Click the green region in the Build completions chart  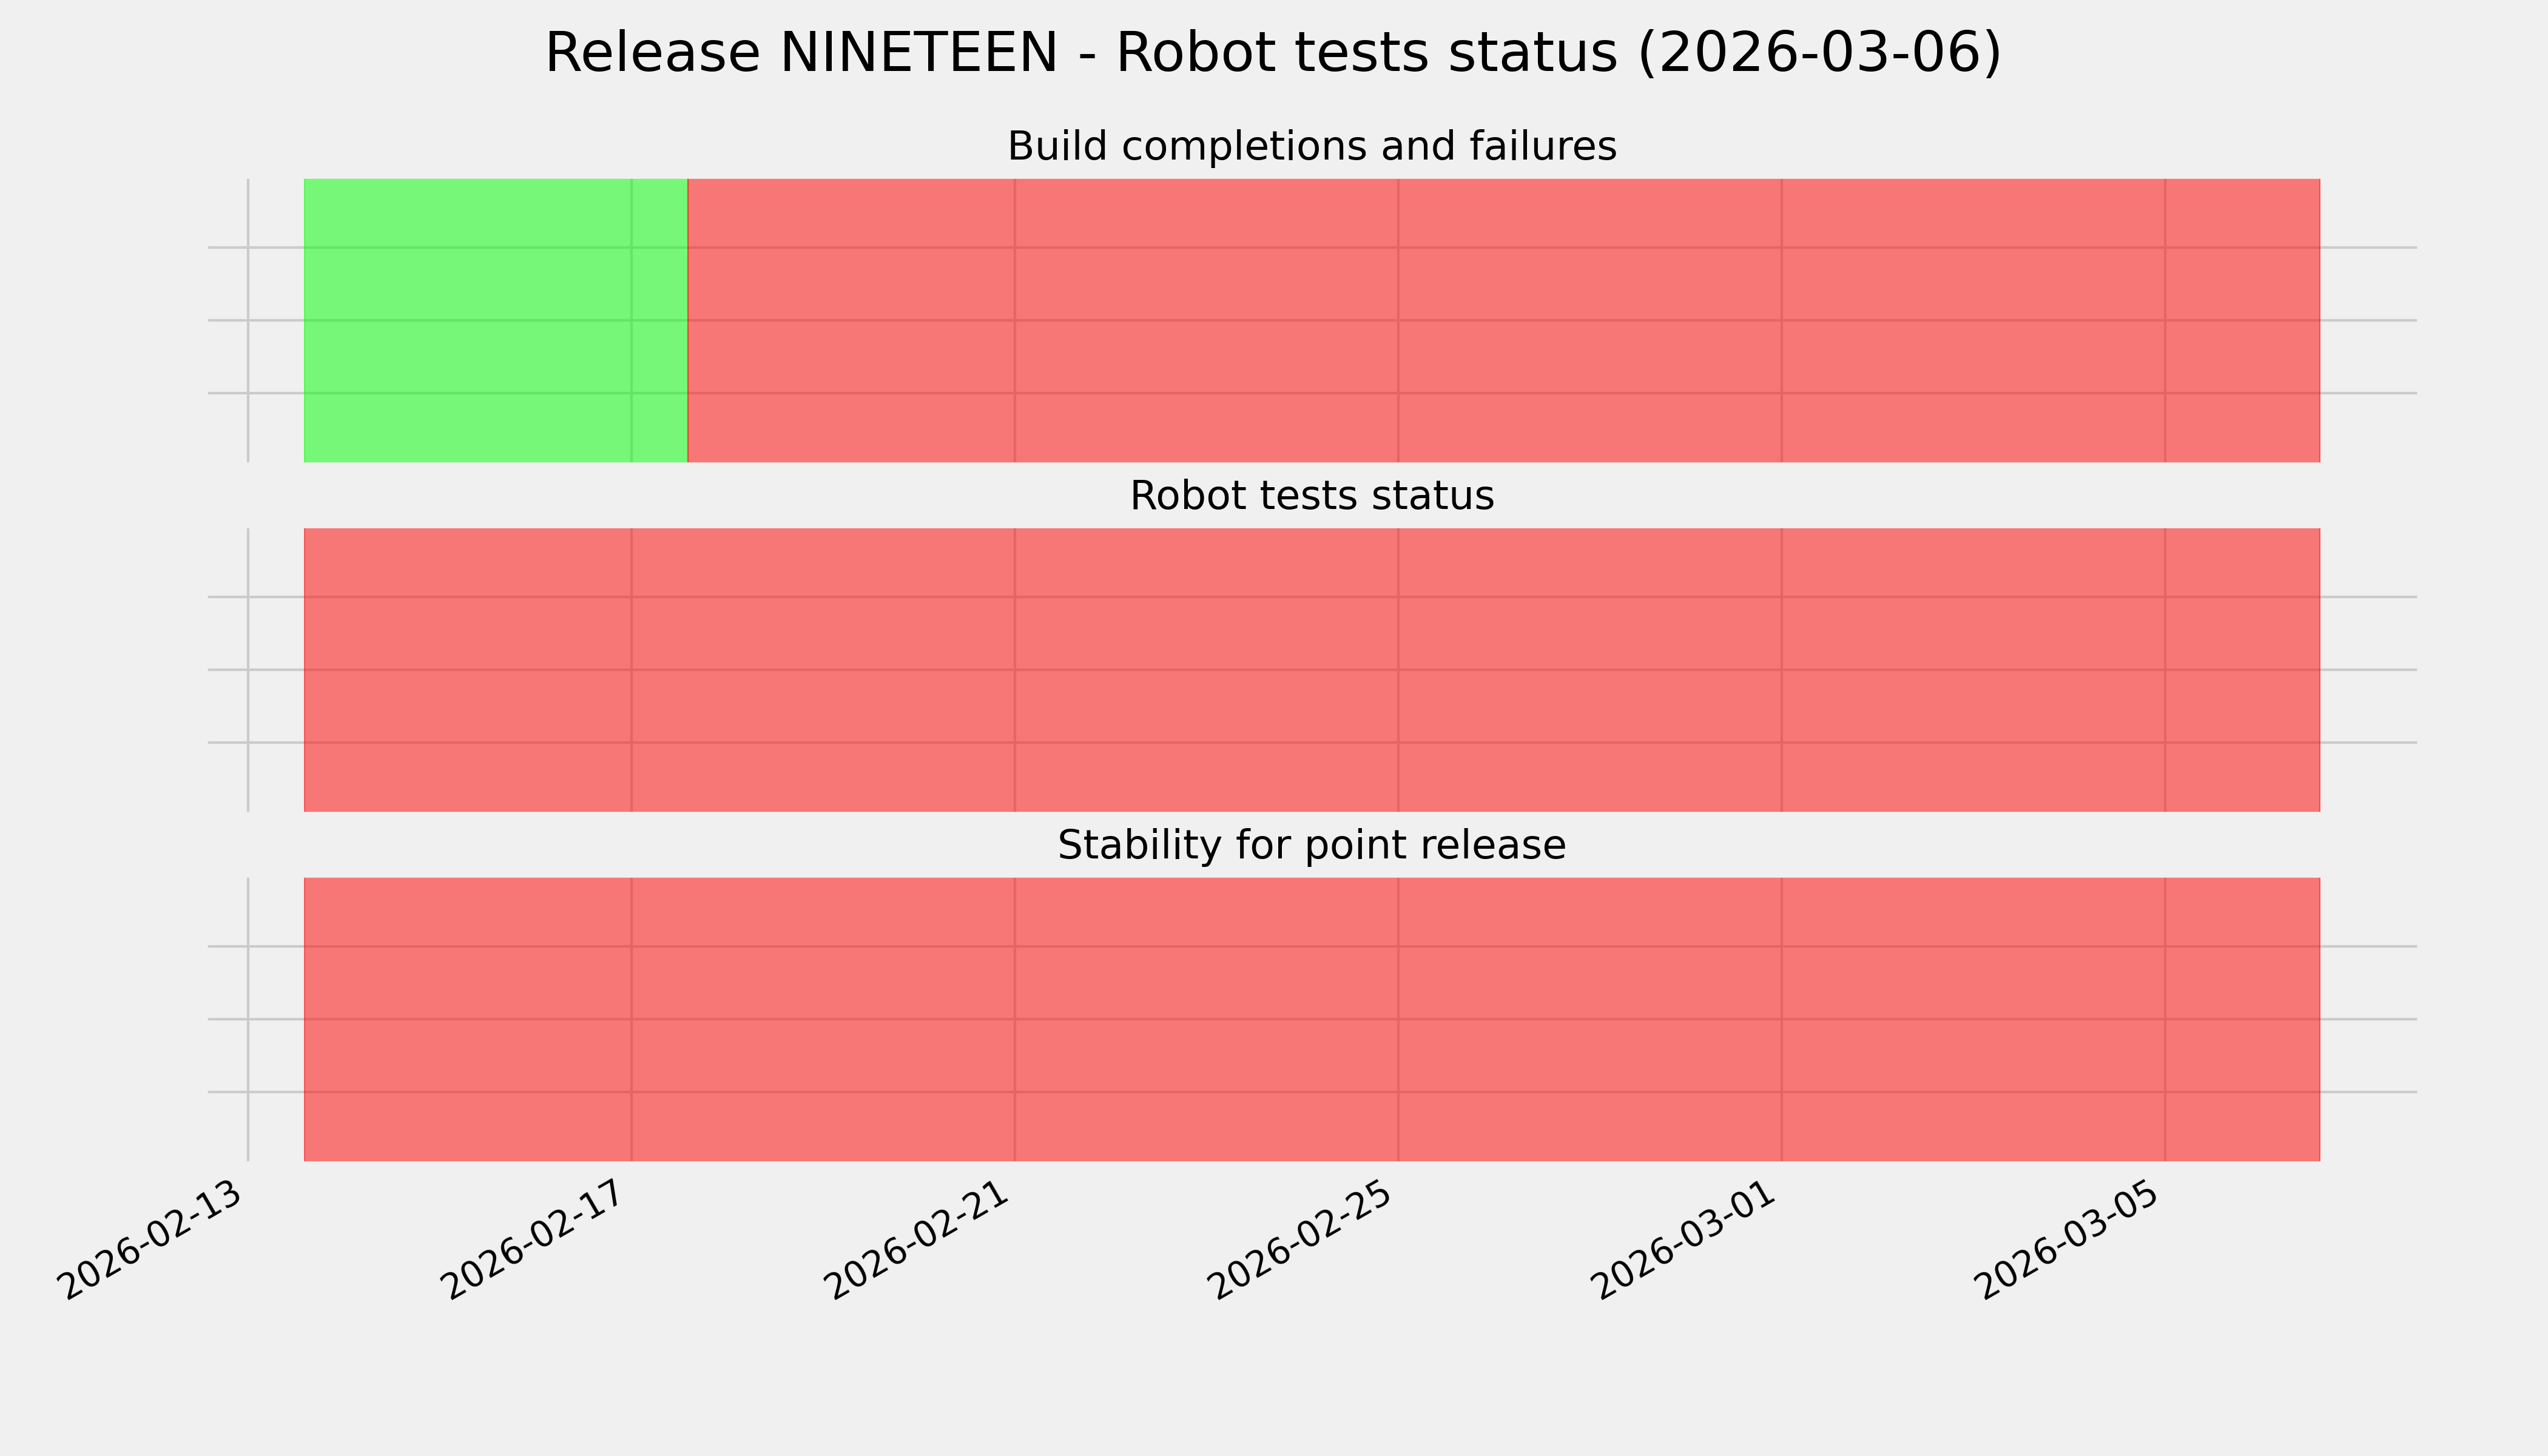(495, 320)
